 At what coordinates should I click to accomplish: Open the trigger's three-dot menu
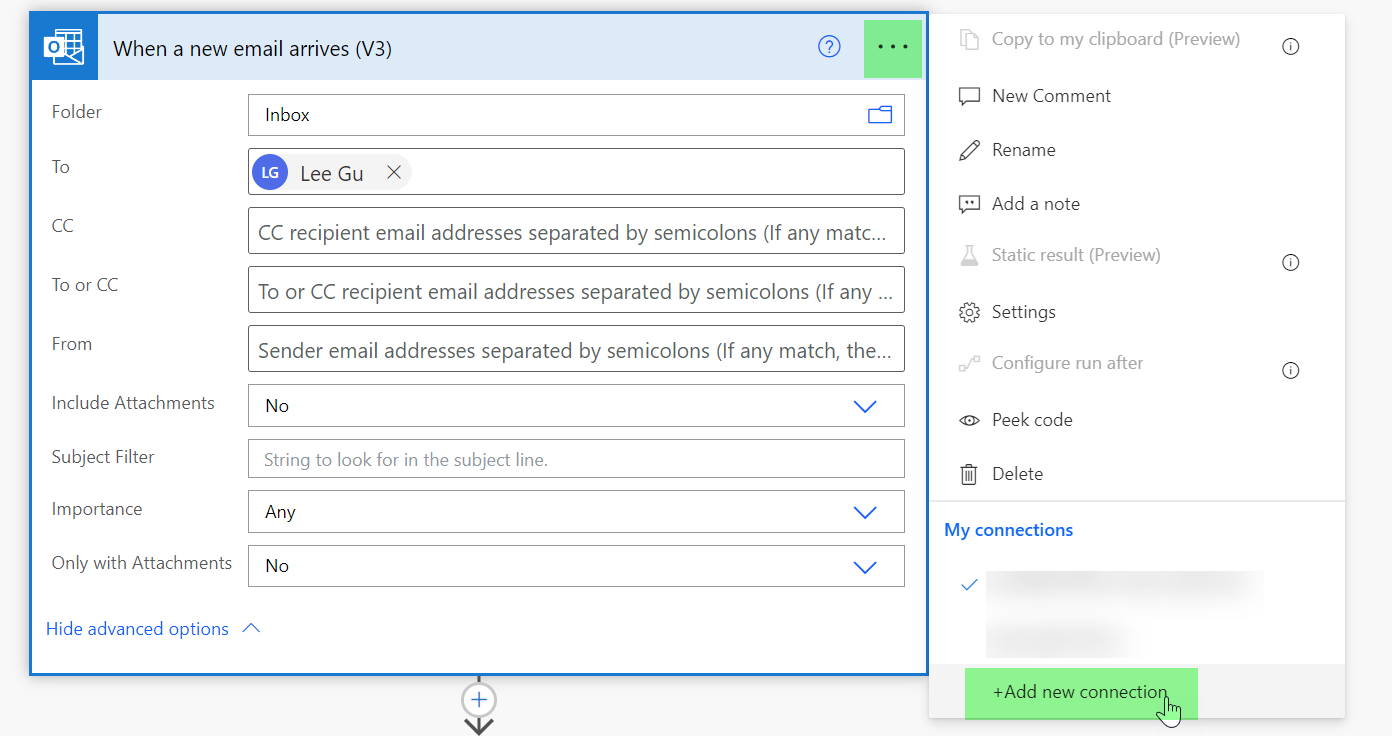pyautogui.click(x=892, y=48)
